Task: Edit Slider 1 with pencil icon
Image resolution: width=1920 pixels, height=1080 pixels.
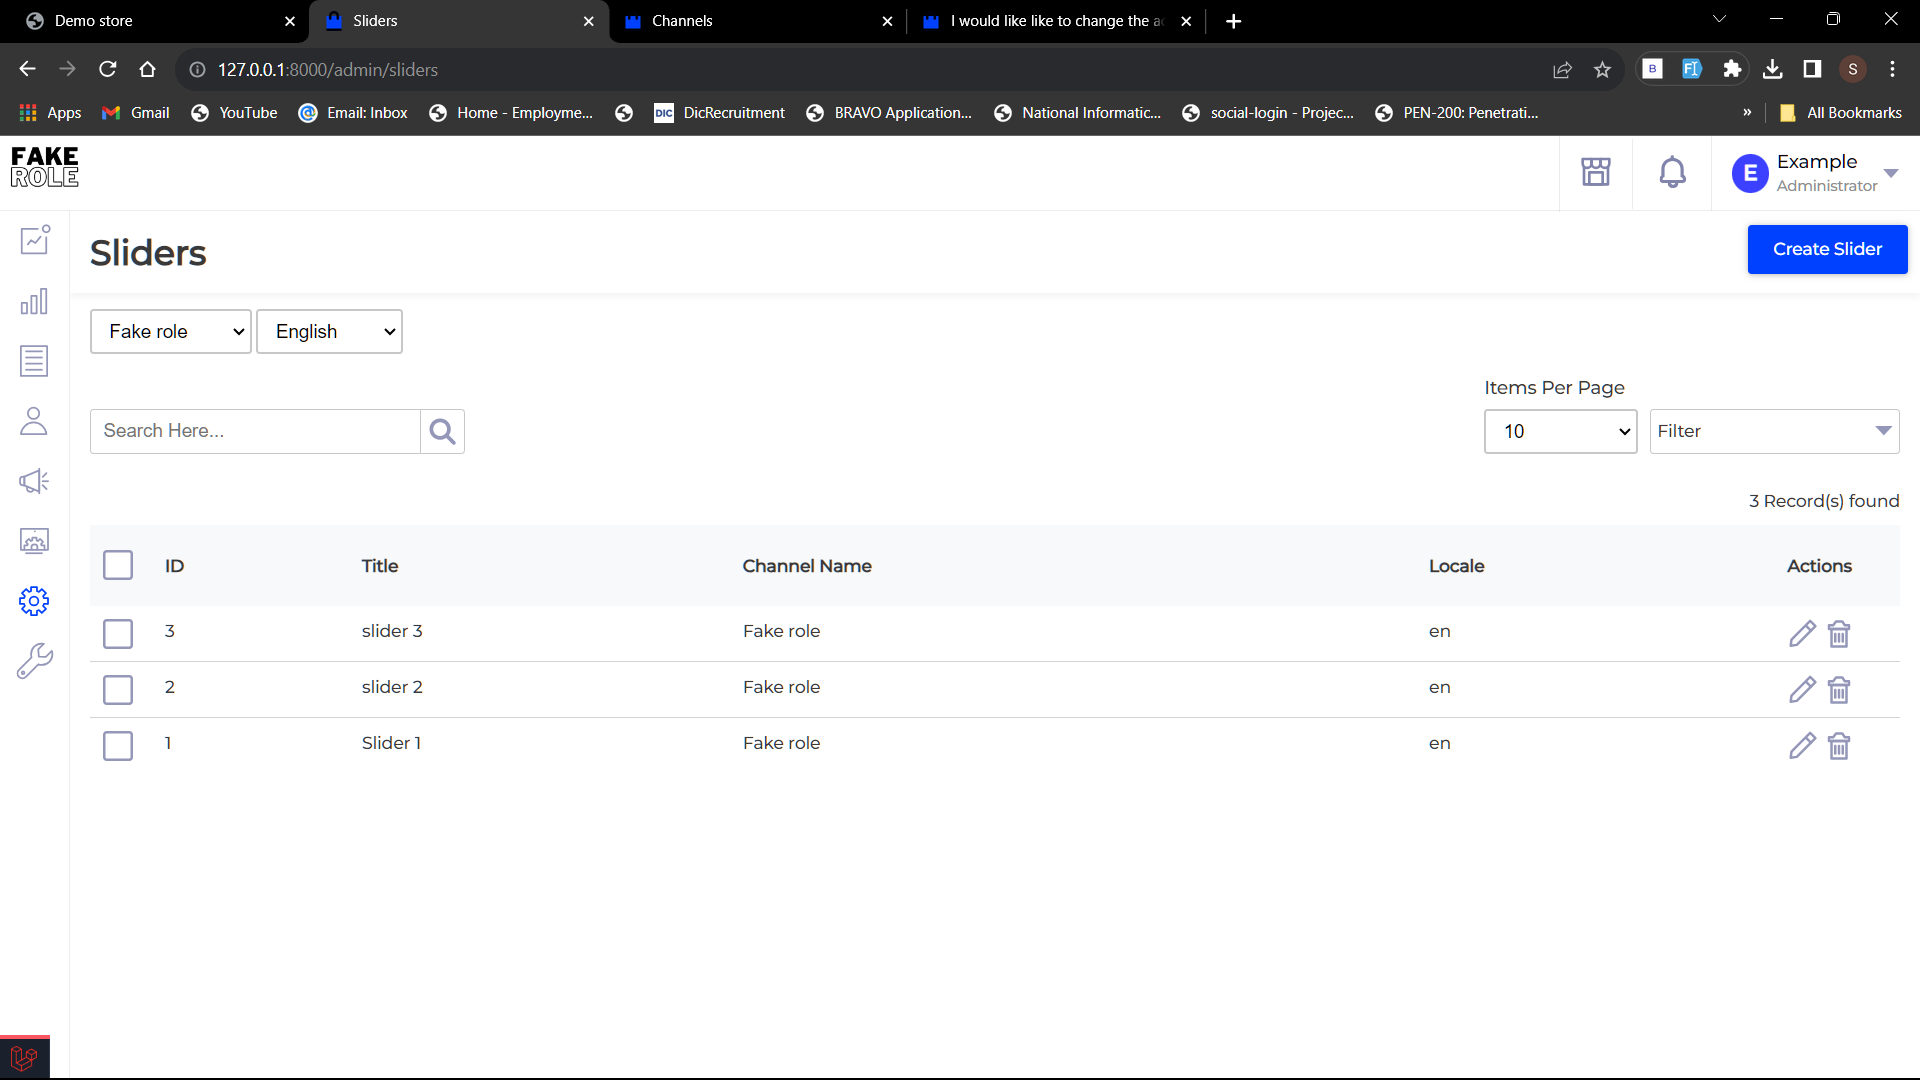Action: tap(1802, 746)
